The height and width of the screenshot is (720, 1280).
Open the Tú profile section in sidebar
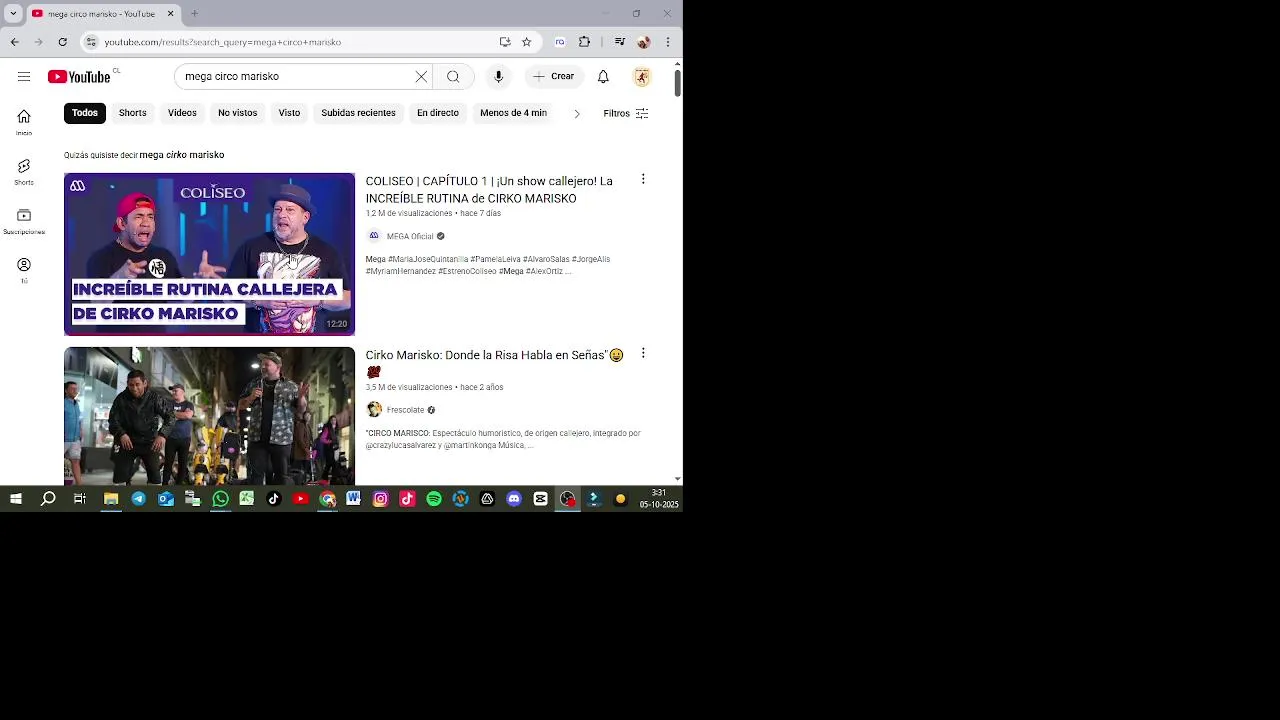click(24, 270)
